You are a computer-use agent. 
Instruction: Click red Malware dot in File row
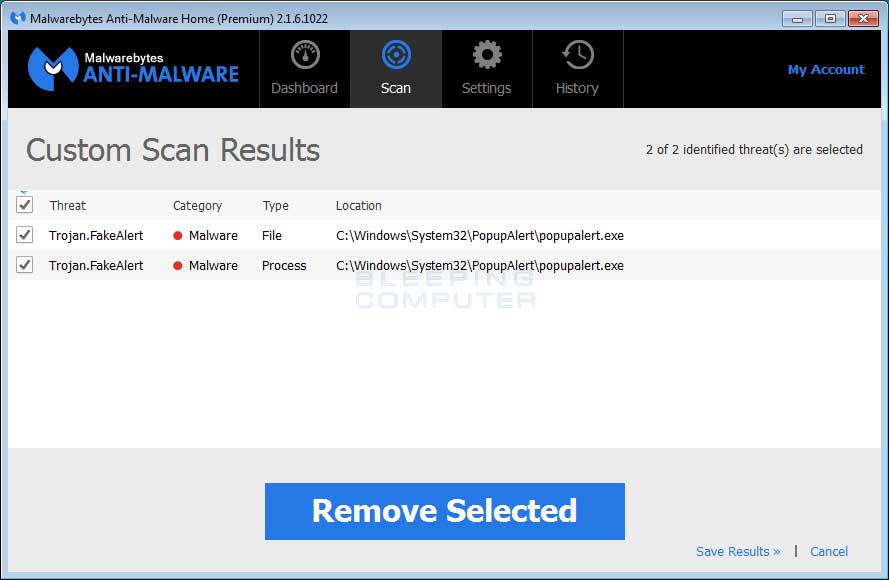(177, 235)
